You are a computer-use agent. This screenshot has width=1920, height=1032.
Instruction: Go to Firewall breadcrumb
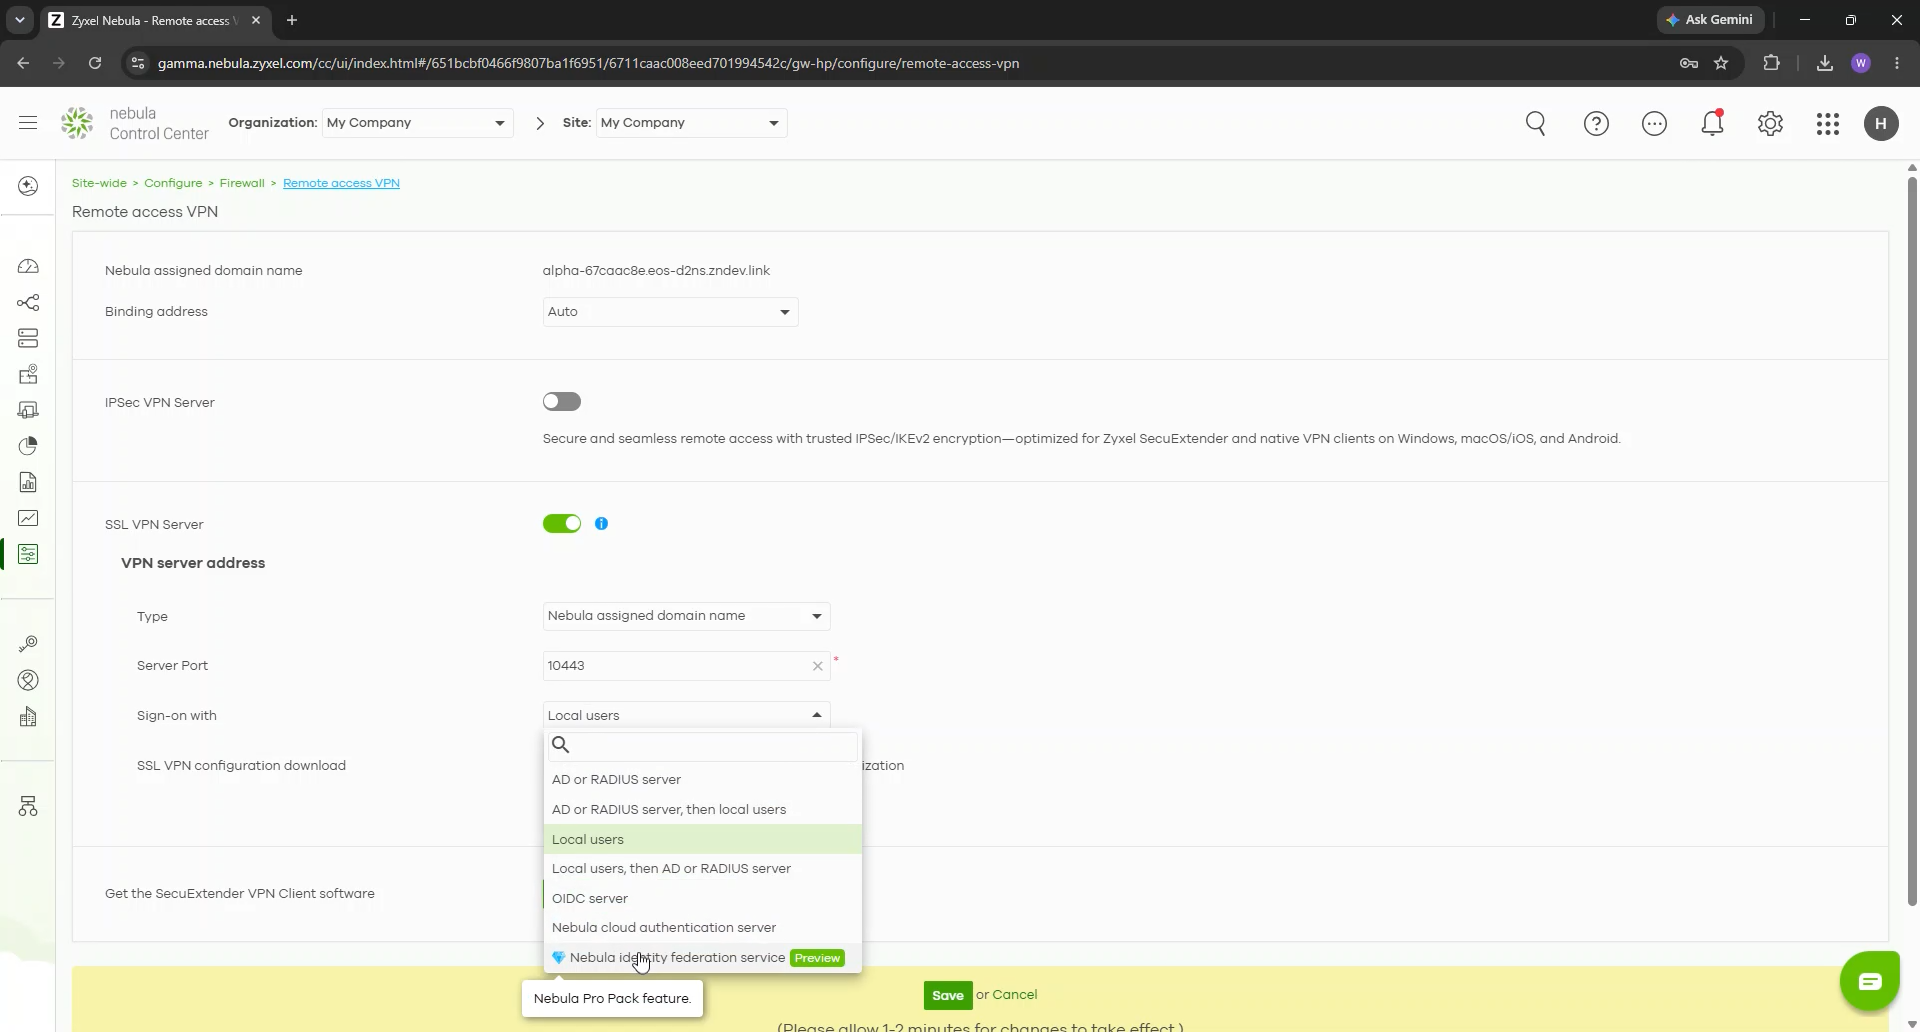click(x=242, y=183)
